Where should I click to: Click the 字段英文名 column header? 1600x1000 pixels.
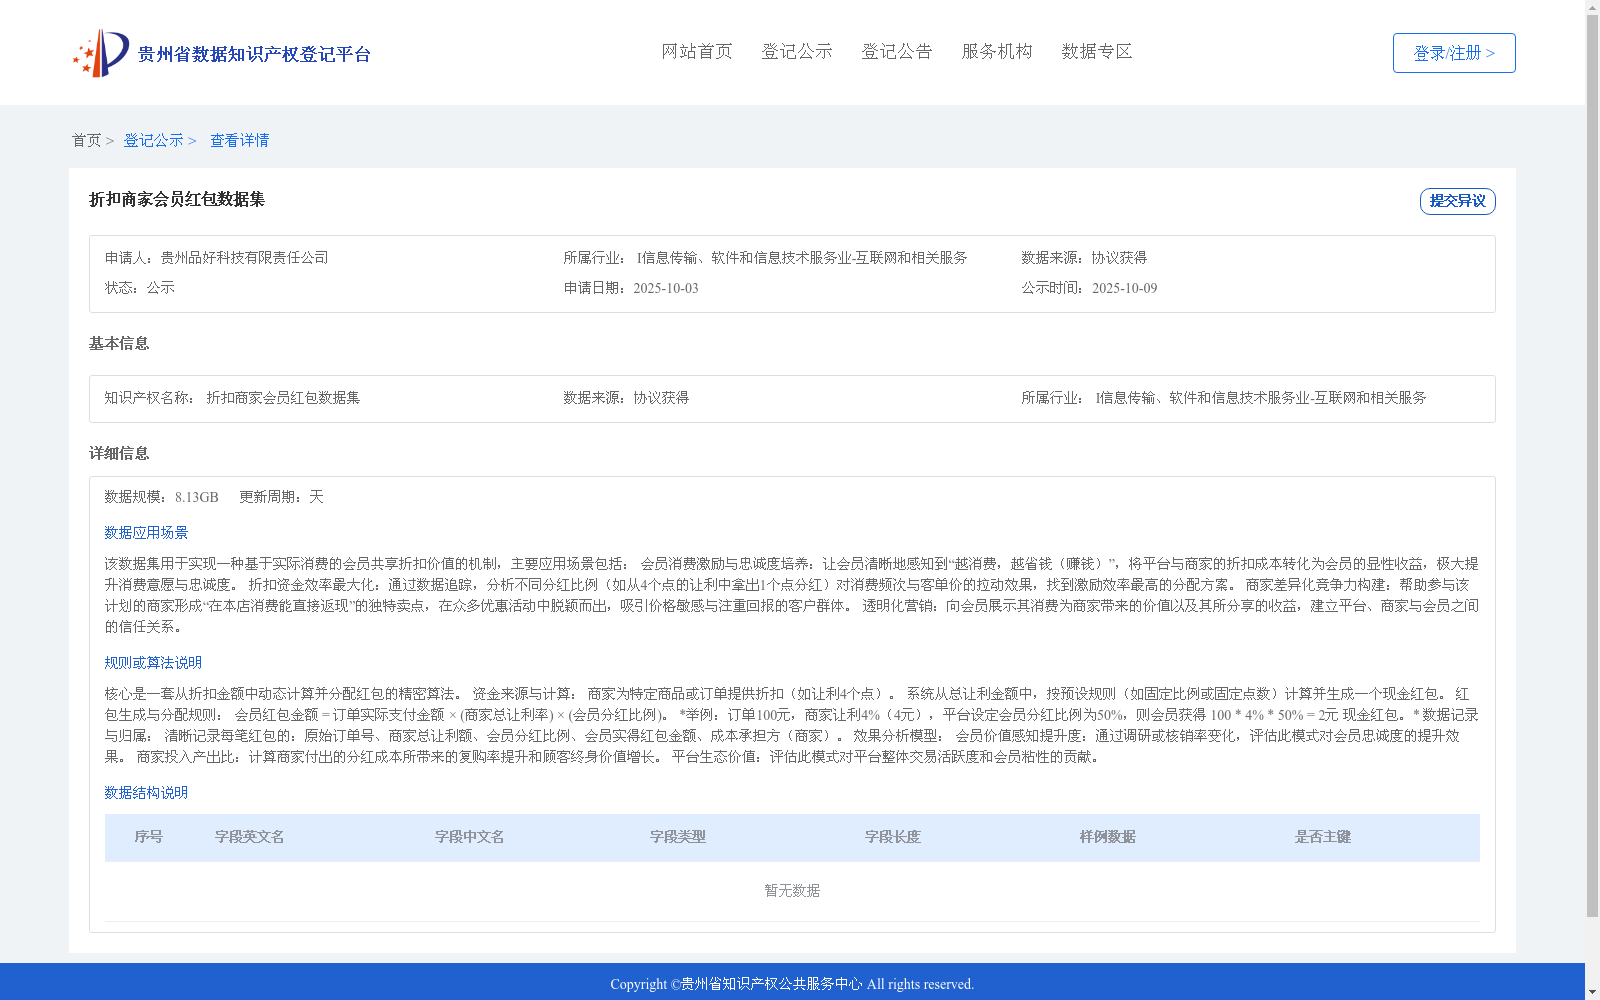click(250, 837)
